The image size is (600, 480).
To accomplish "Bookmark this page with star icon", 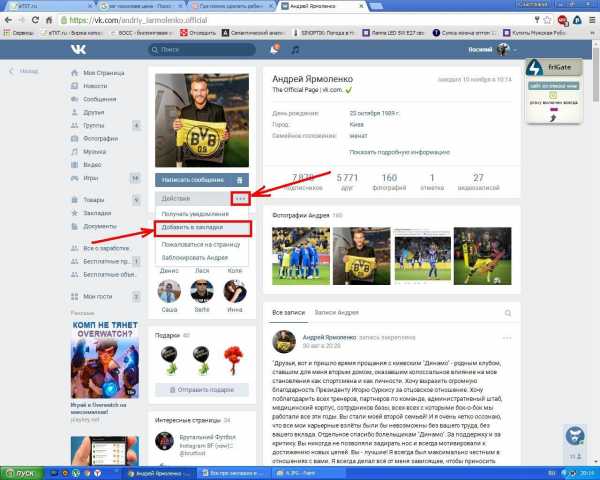I will [x=548, y=20].
